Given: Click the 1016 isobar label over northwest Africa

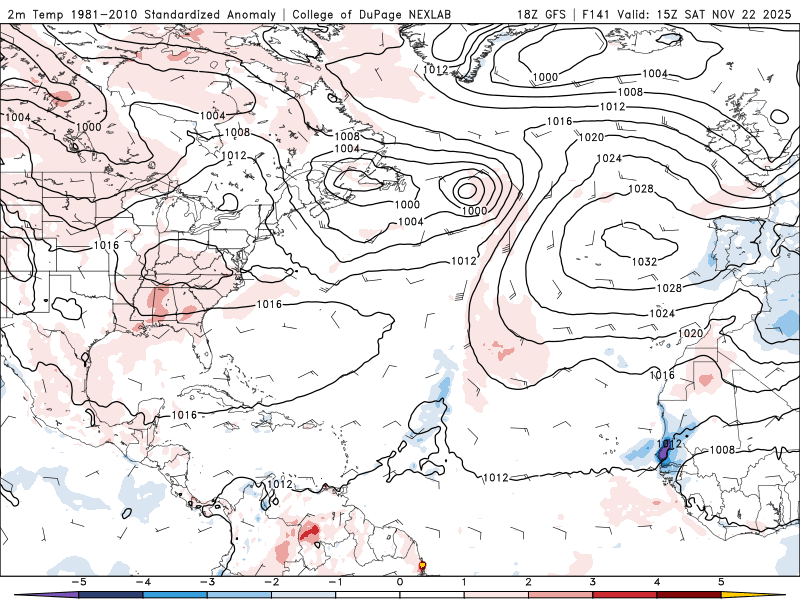Looking at the screenshot, I should (662, 375).
